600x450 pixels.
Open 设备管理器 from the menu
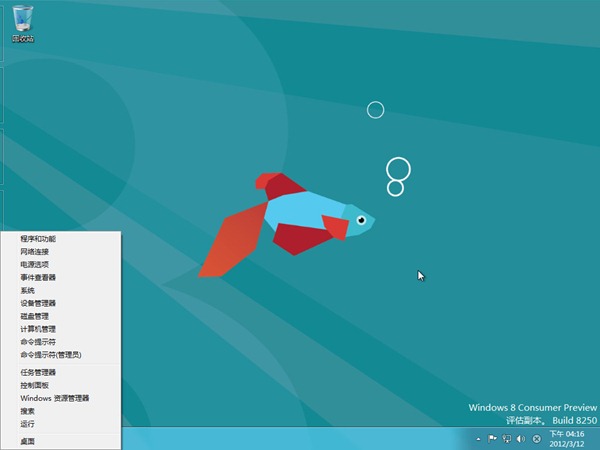(61, 303)
